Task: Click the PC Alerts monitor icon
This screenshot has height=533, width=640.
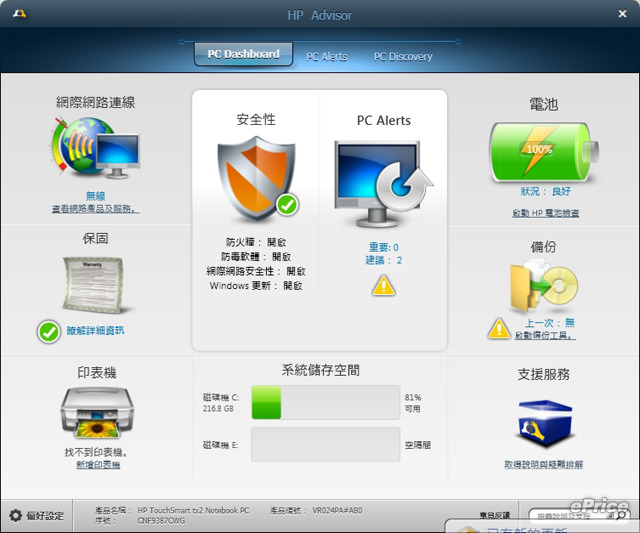Action: [x=383, y=184]
